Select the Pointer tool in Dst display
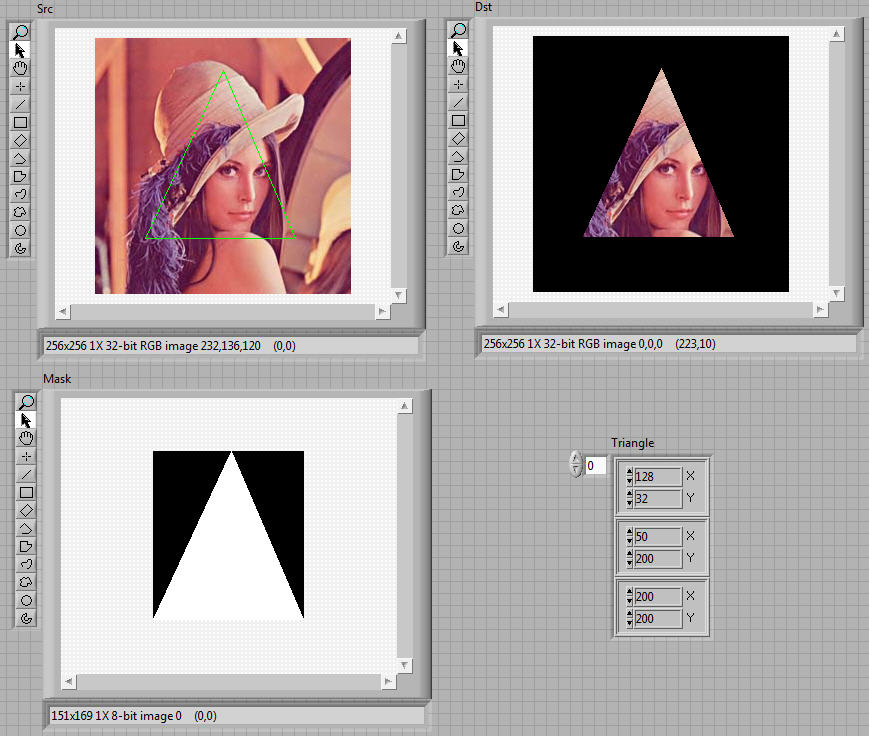Screen dimensions: 869x736 (458, 48)
